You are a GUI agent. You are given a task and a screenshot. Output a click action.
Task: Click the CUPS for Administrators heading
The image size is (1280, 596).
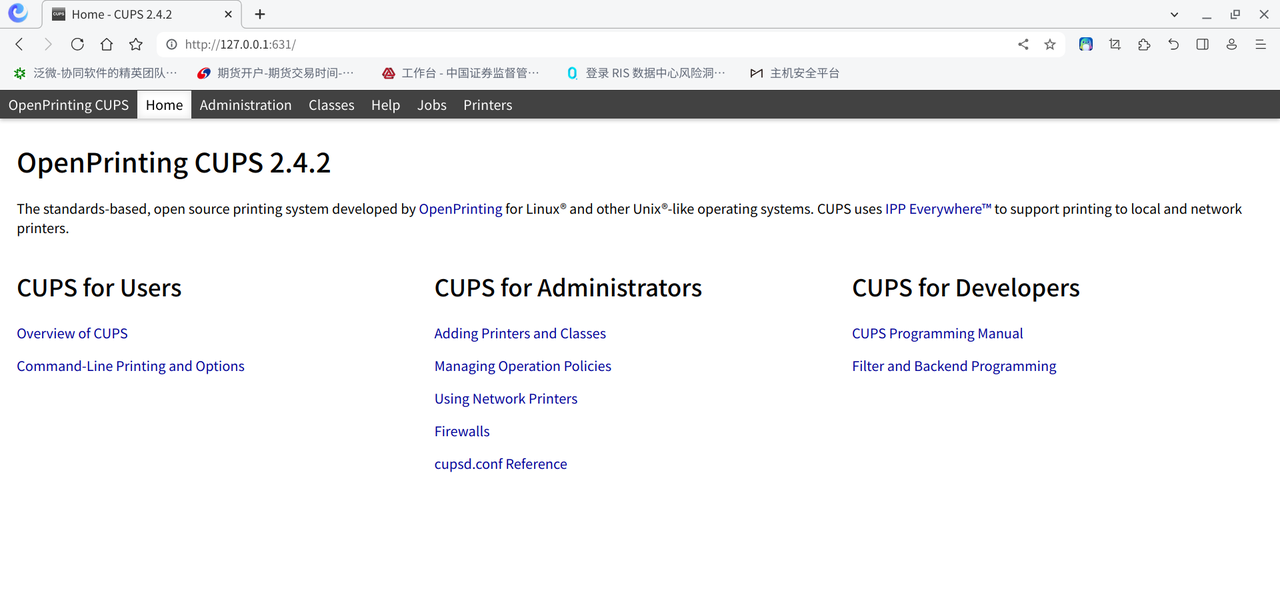click(x=568, y=288)
